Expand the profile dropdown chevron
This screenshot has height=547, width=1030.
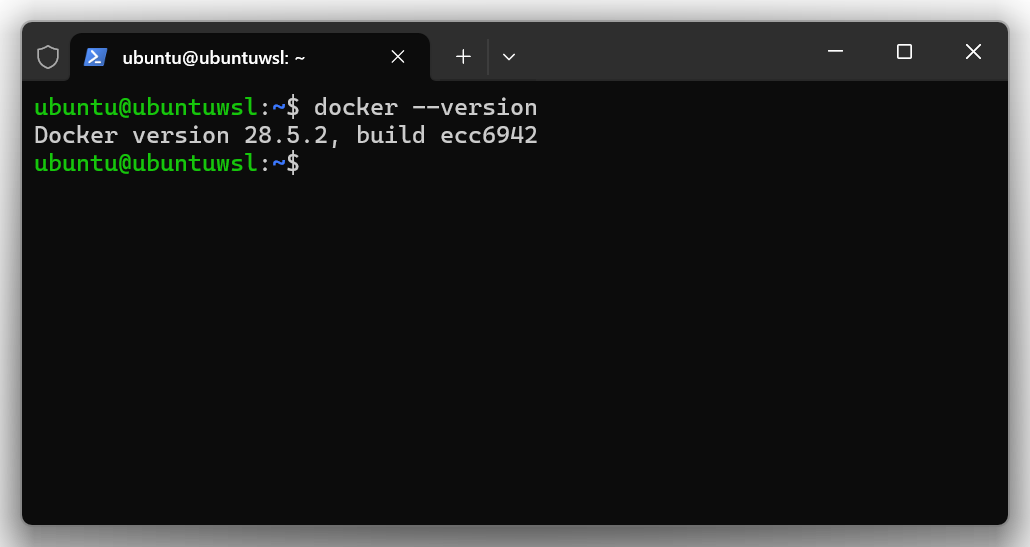(x=509, y=57)
